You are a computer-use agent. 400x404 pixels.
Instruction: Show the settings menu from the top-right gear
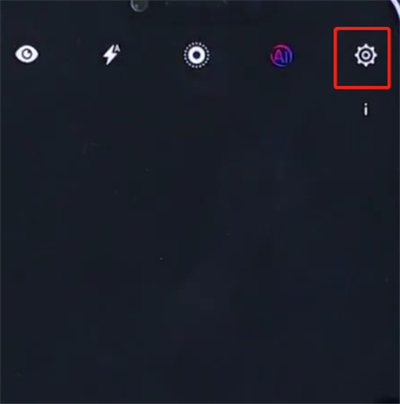(365, 55)
